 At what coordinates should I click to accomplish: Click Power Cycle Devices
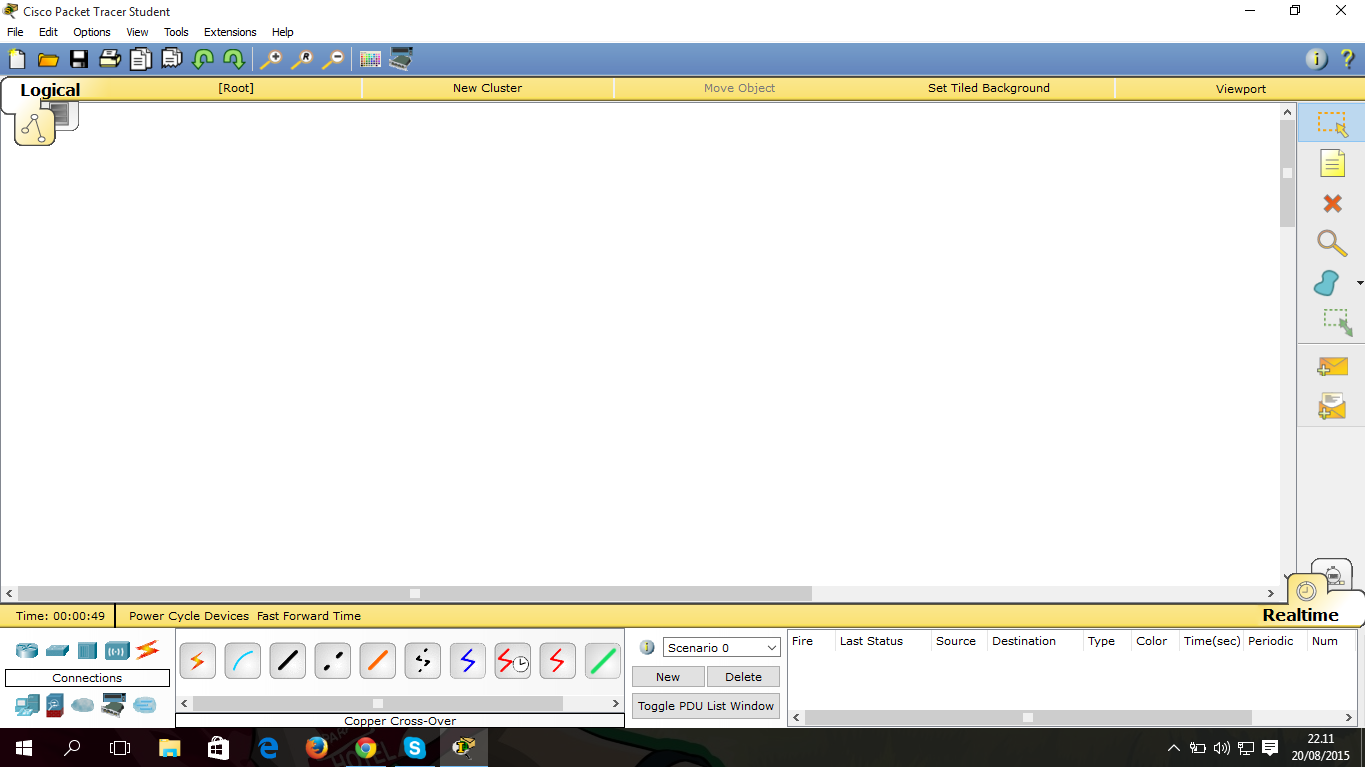tap(189, 616)
